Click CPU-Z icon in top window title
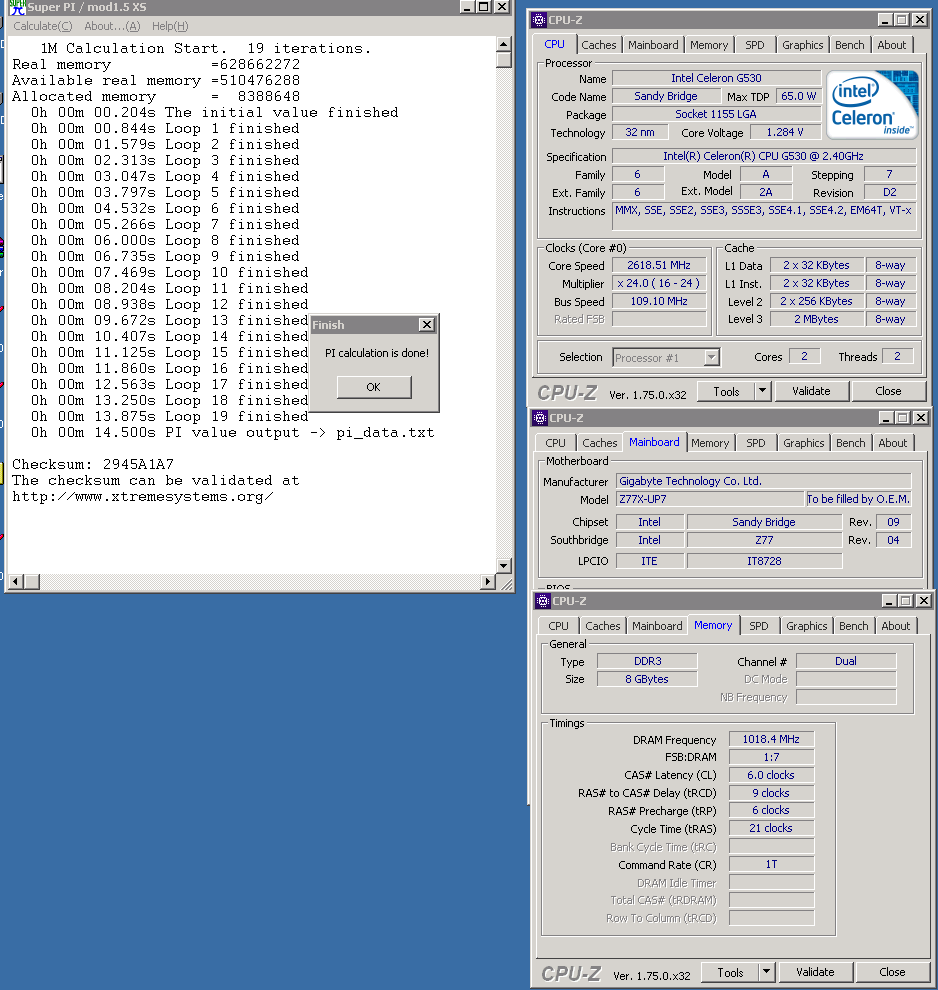Viewport: 938px width, 990px height. [x=539, y=20]
